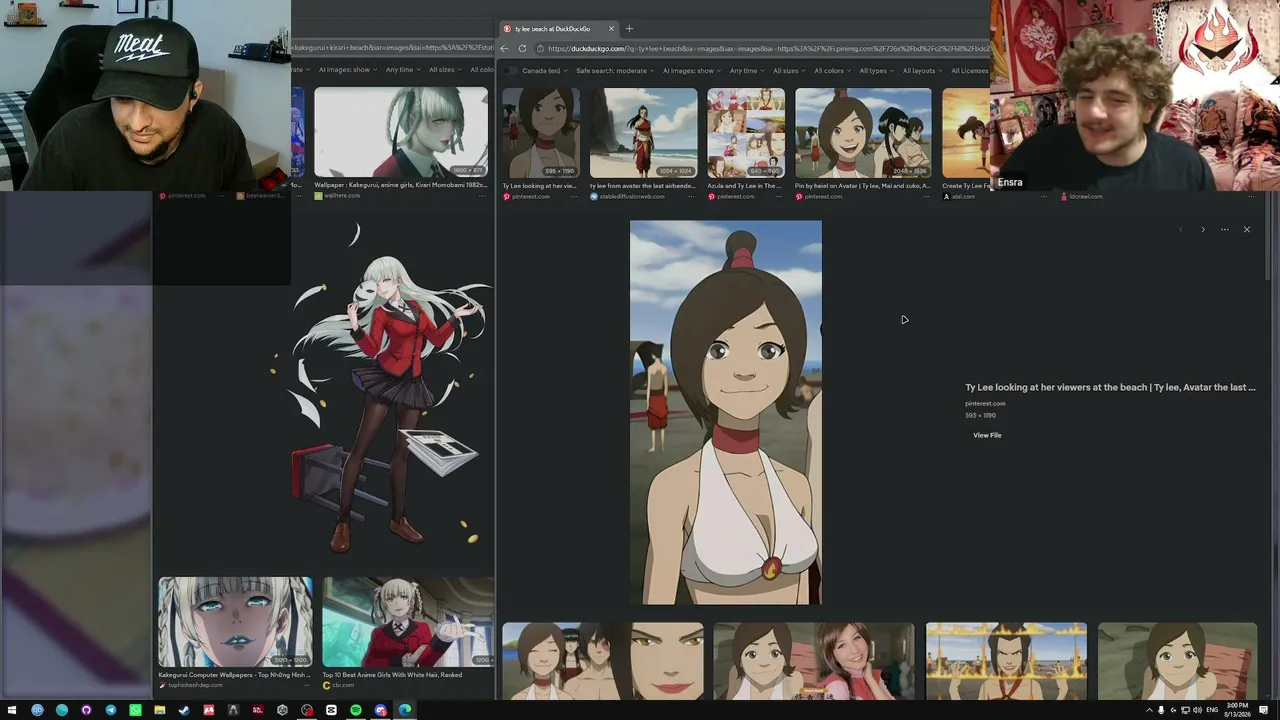This screenshot has width=1280, height=720.
Task: Open the 'All layouts' filter dropdown
Action: click(923, 71)
